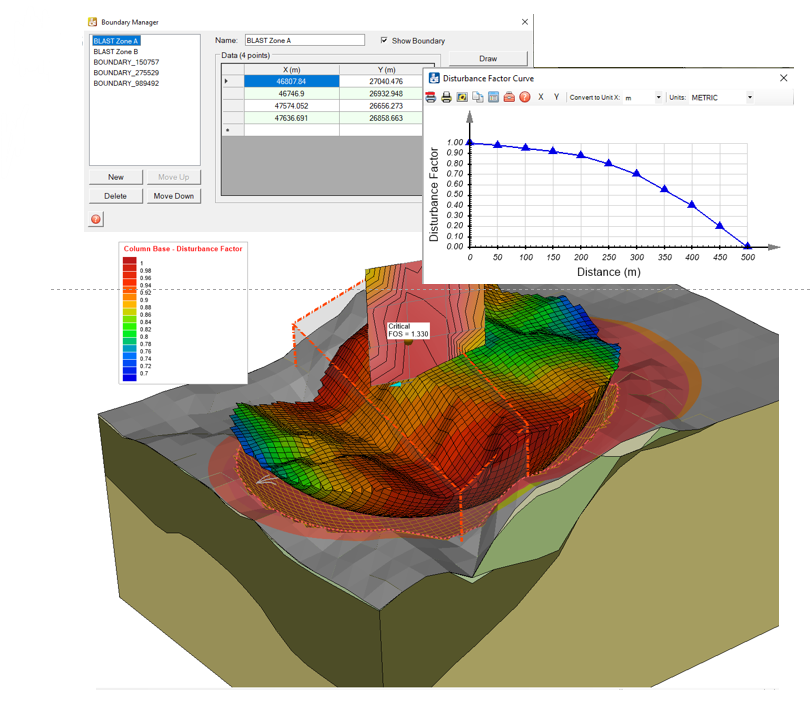Viewport: 810px width, 709px height.
Task: Click cell 47574.052 in data table
Action: (292, 106)
